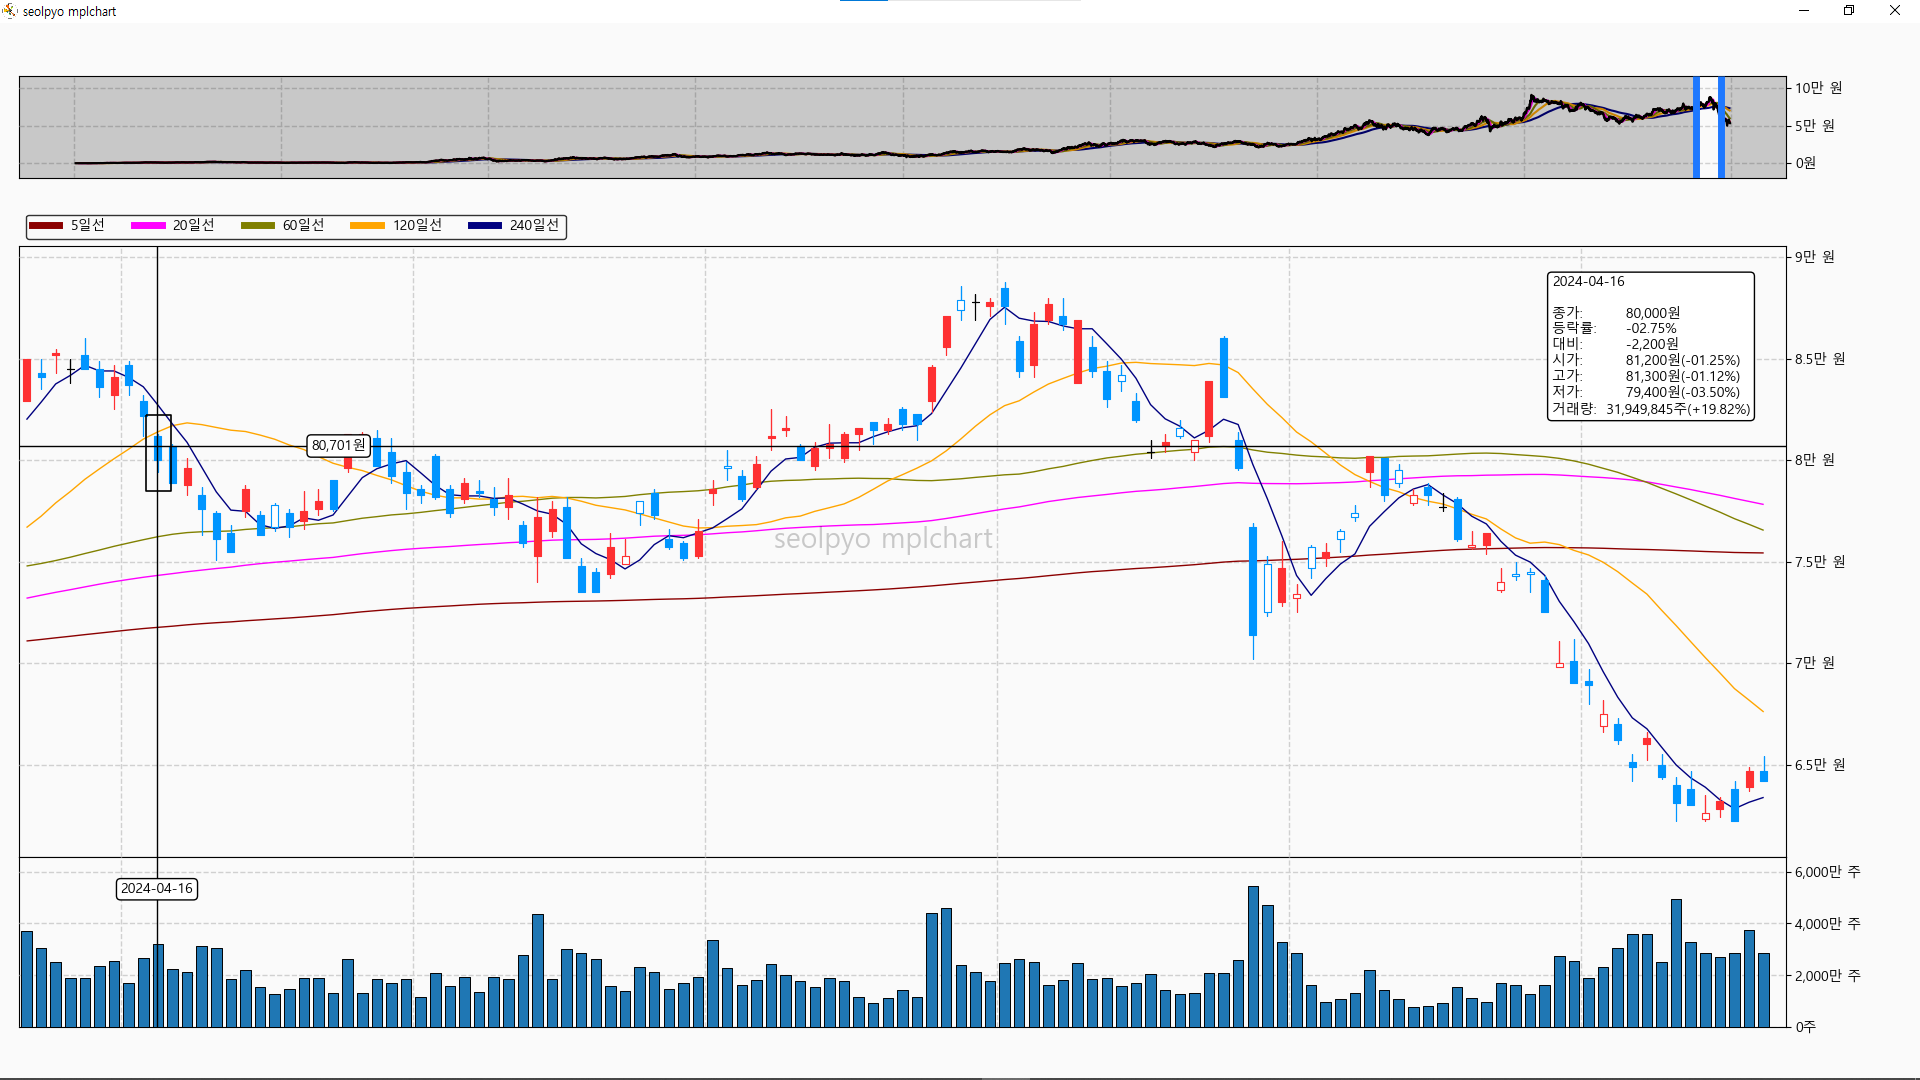Close the seolpyo mplchart window
The width and height of the screenshot is (1920, 1080).
coord(1895,11)
